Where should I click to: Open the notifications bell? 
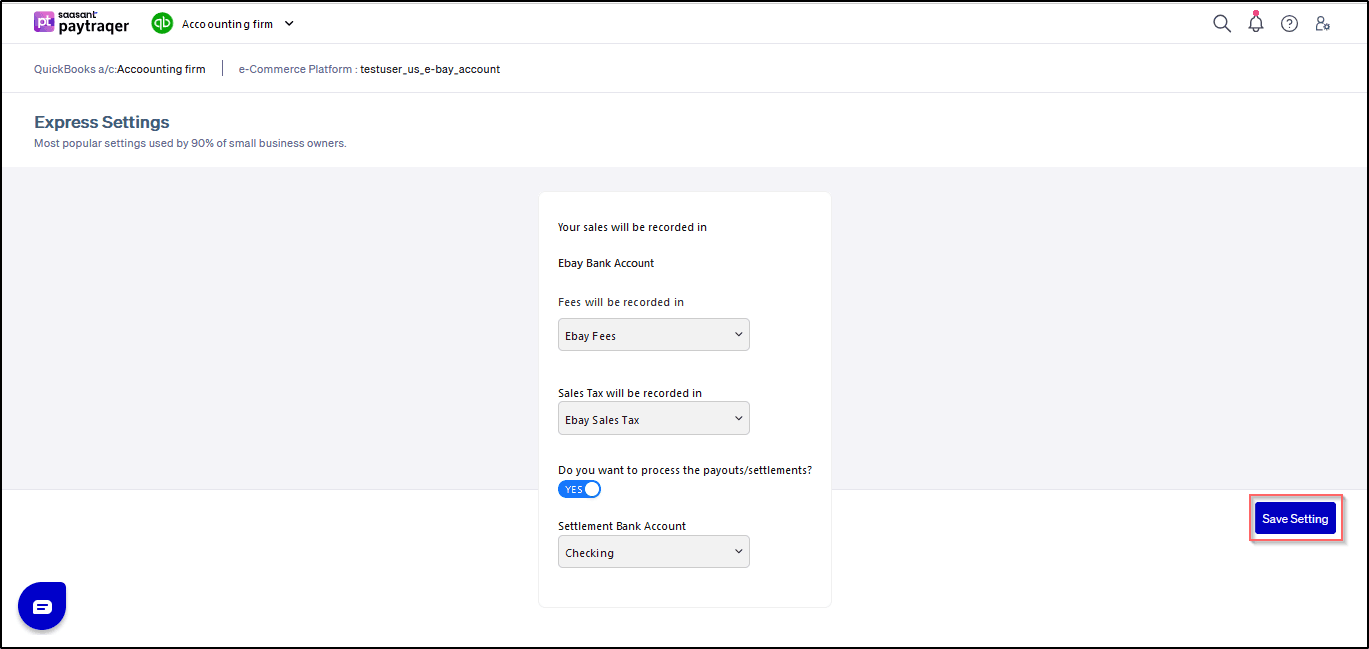click(1256, 24)
